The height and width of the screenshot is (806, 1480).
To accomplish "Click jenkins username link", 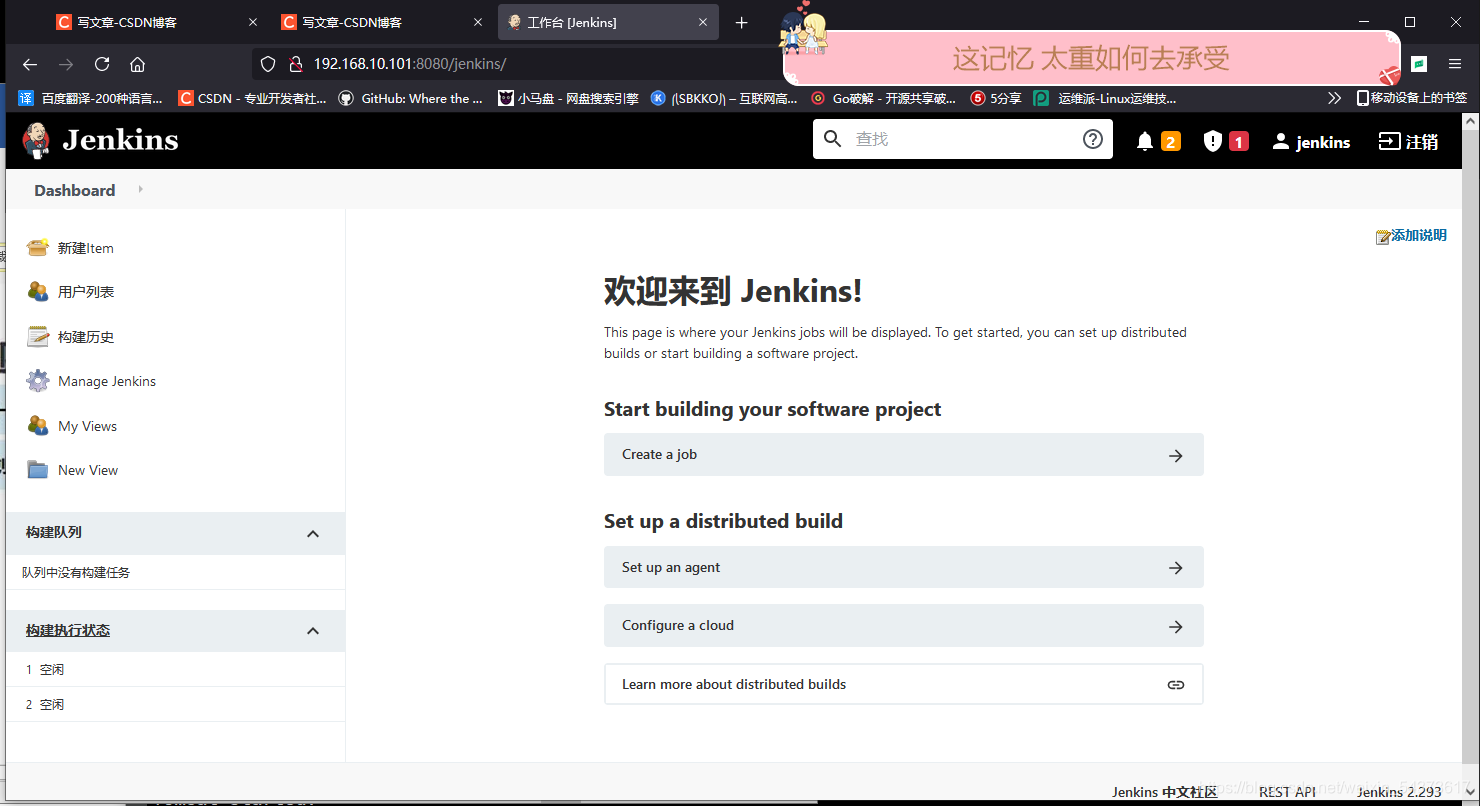I will (x=1323, y=142).
